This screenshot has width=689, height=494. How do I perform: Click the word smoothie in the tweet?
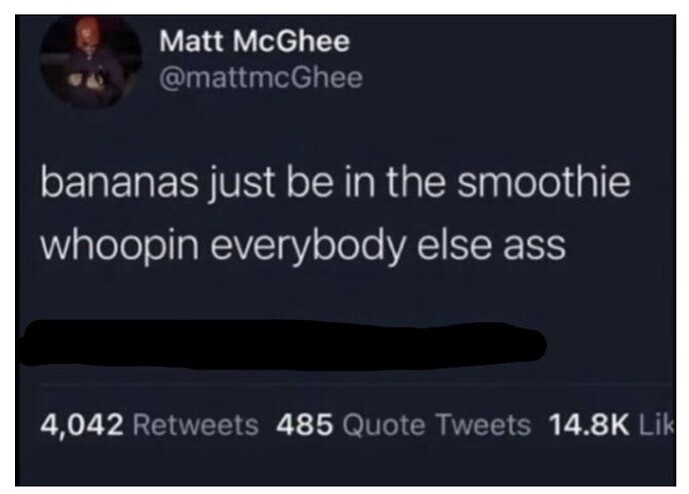click(x=544, y=180)
